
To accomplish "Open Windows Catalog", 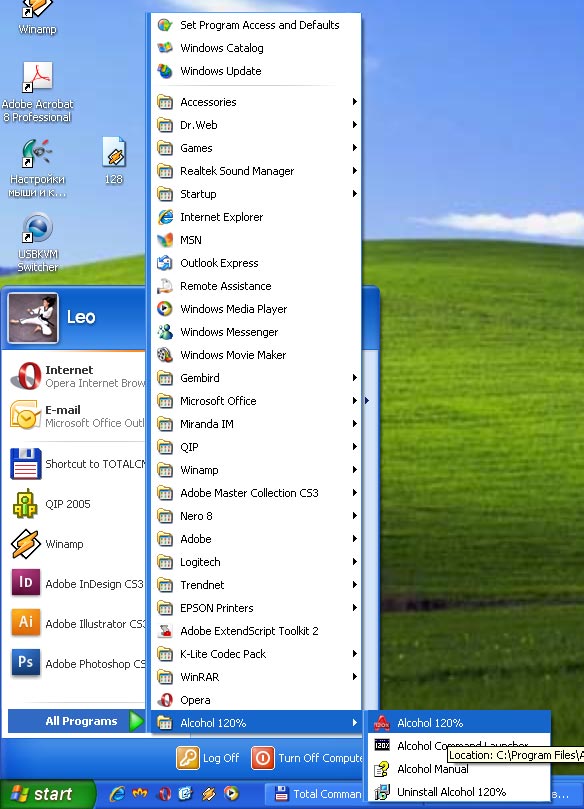I will point(256,48).
